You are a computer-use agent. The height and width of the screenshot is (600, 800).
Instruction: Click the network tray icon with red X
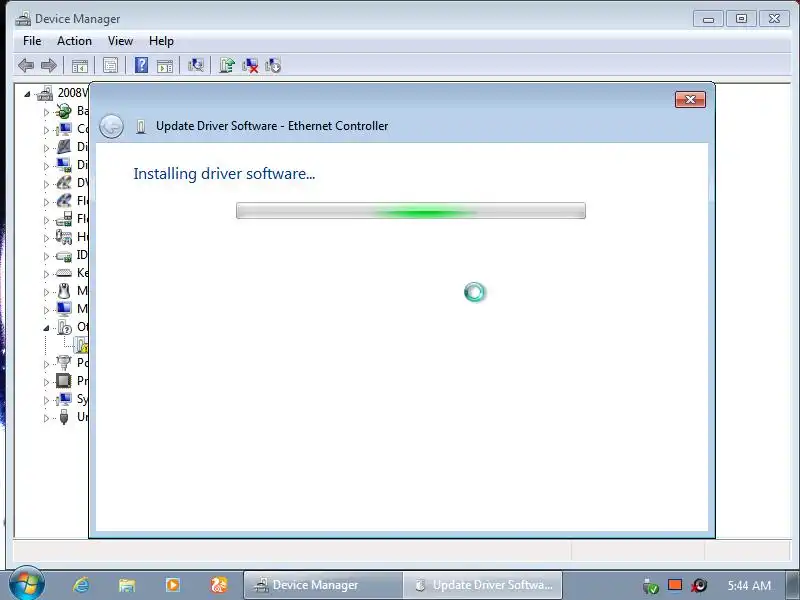[x=698, y=585]
